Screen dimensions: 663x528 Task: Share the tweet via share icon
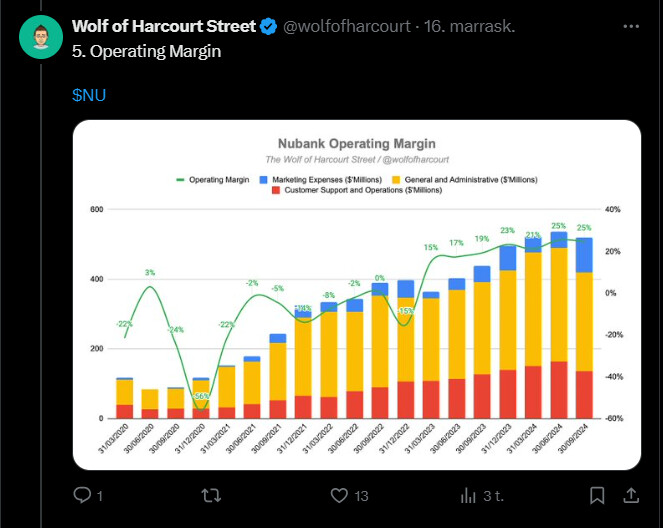point(631,495)
